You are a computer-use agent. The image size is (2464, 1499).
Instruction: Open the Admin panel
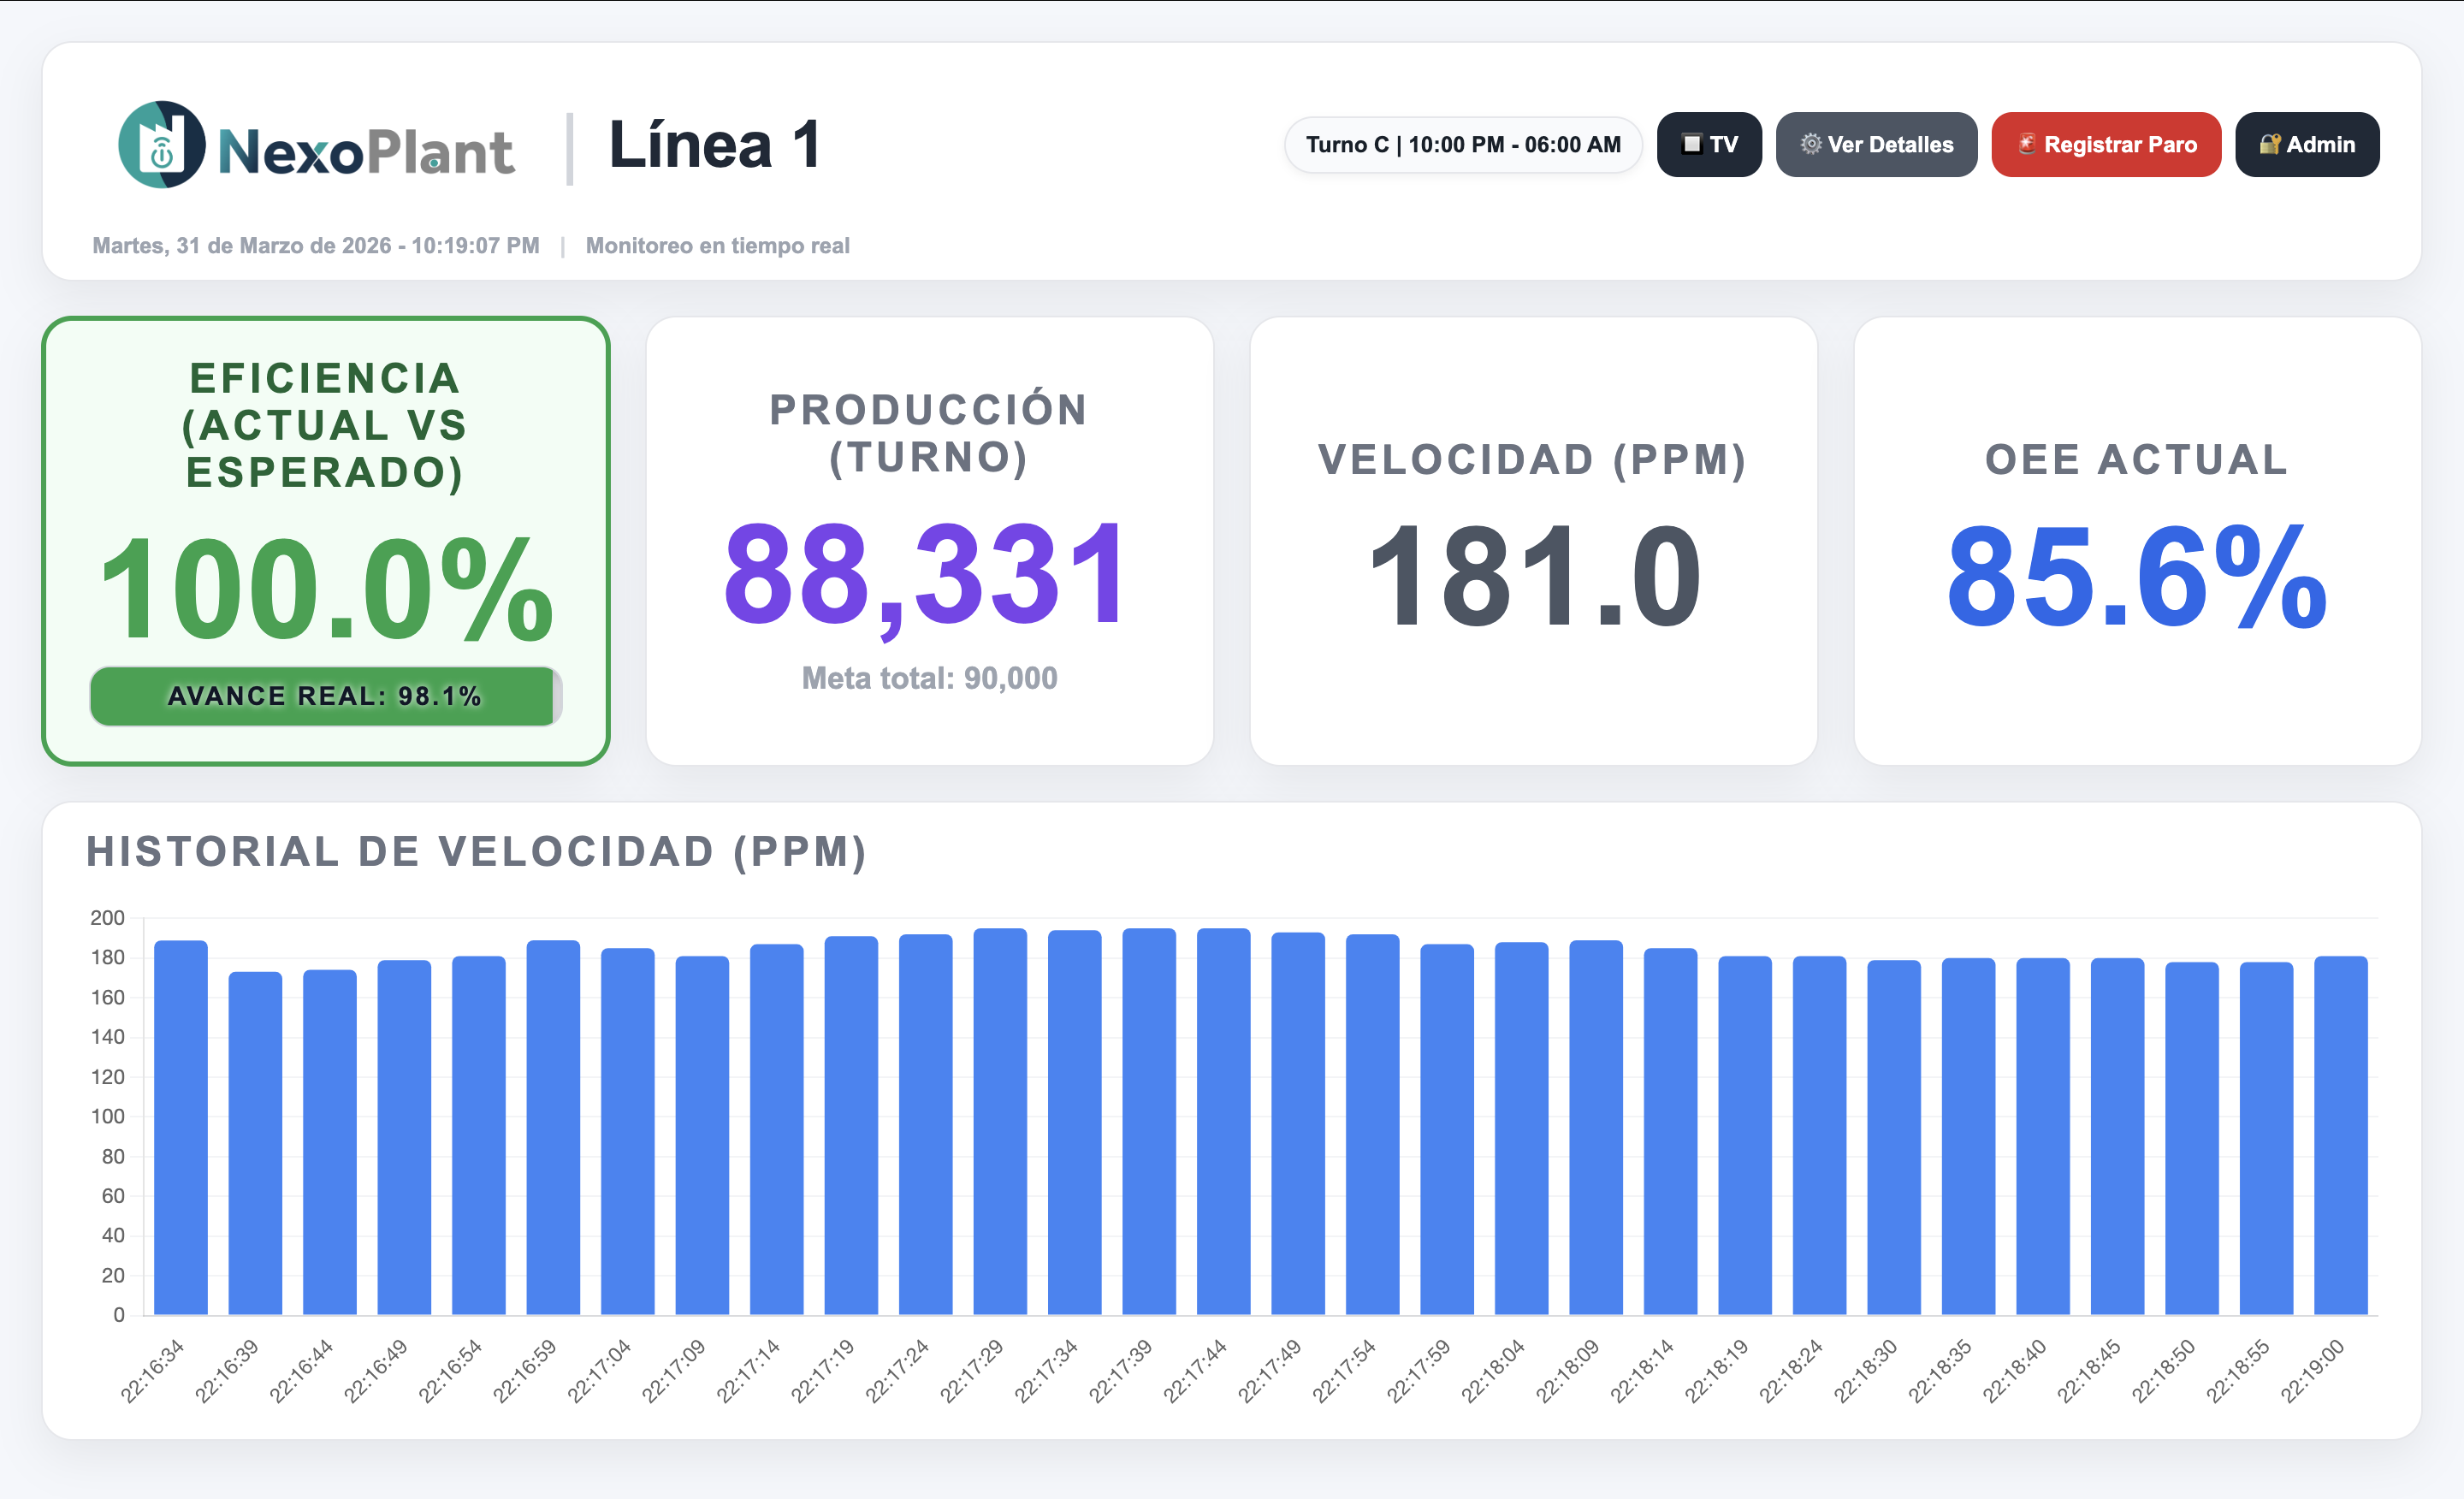click(2307, 145)
